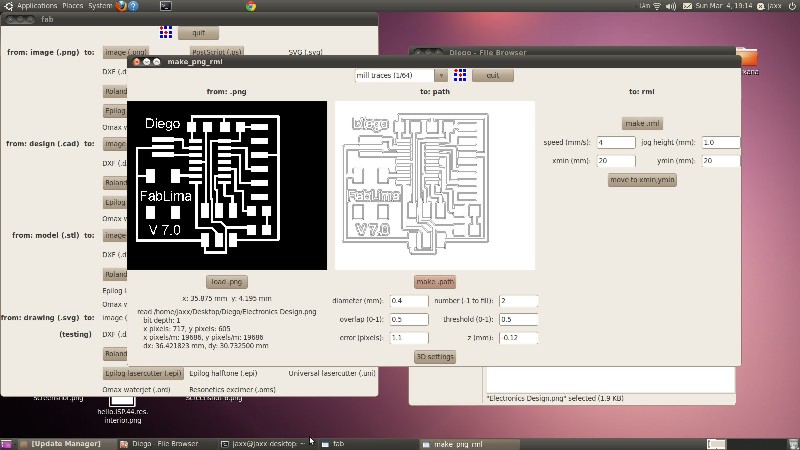The width and height of the screenshot is (800, 450).
Task: Launch the terminal from top panel
Action: [x=165, y=6]
